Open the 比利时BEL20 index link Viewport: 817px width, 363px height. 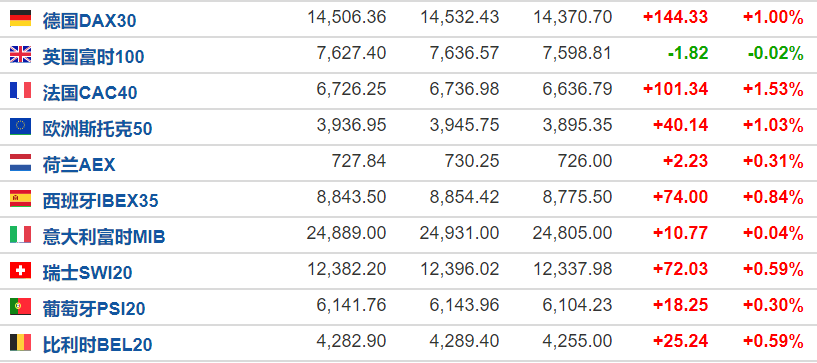(97, 345)
